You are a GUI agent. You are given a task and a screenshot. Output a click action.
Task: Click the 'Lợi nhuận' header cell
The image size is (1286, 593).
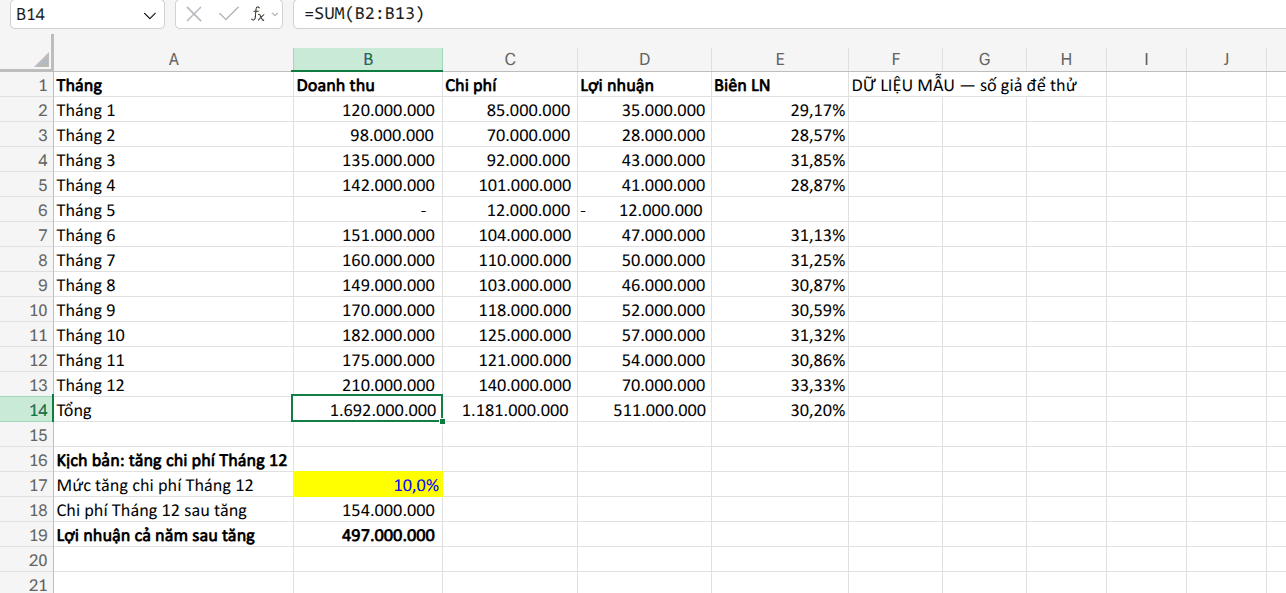644,85
